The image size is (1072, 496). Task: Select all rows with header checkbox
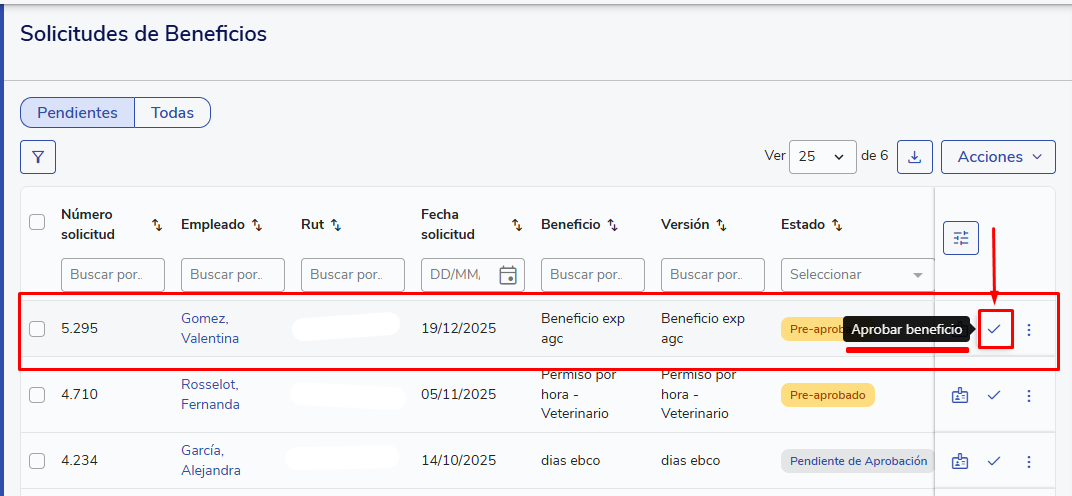(x=37, y=222)
